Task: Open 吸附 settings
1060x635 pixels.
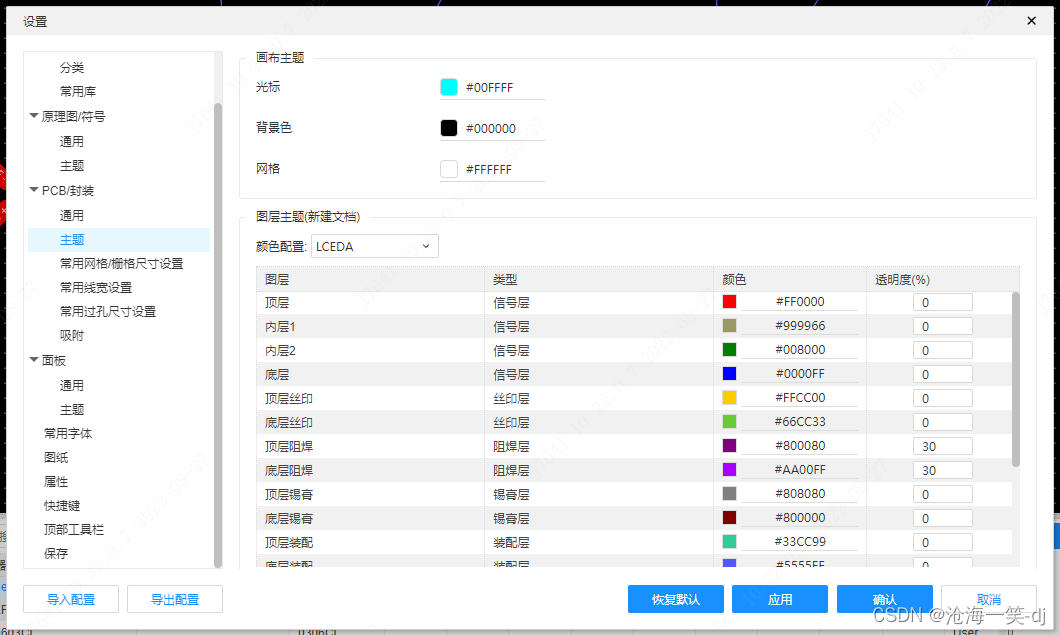Action: [72, 335]
